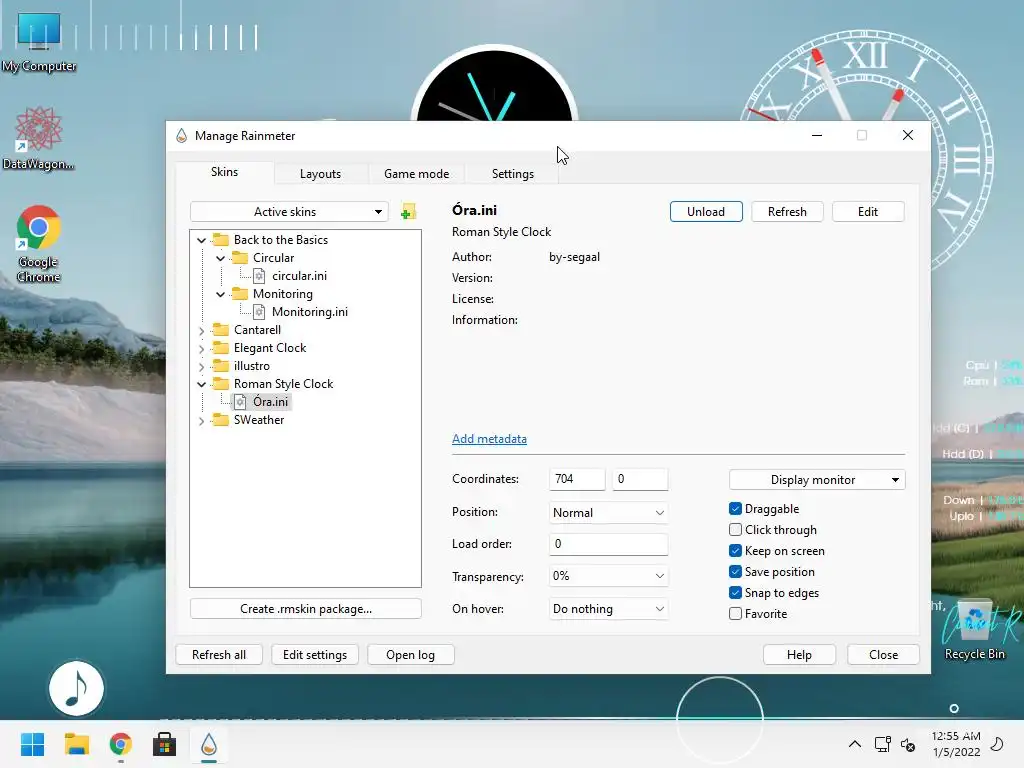
Task: Toggle the Keep on screen checkbox
Action: click(735, 551)
